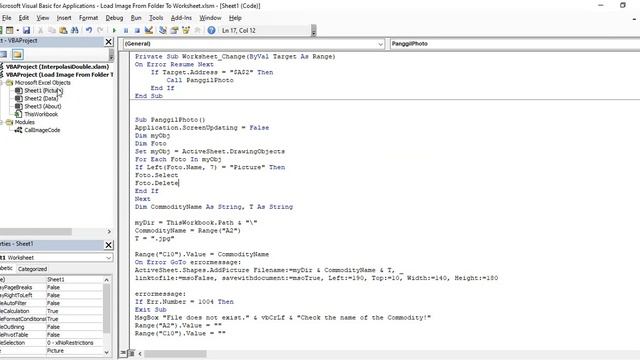
Task: Click the Sheet3 (About) worksheet icon
Action: (x=19, y=106)
